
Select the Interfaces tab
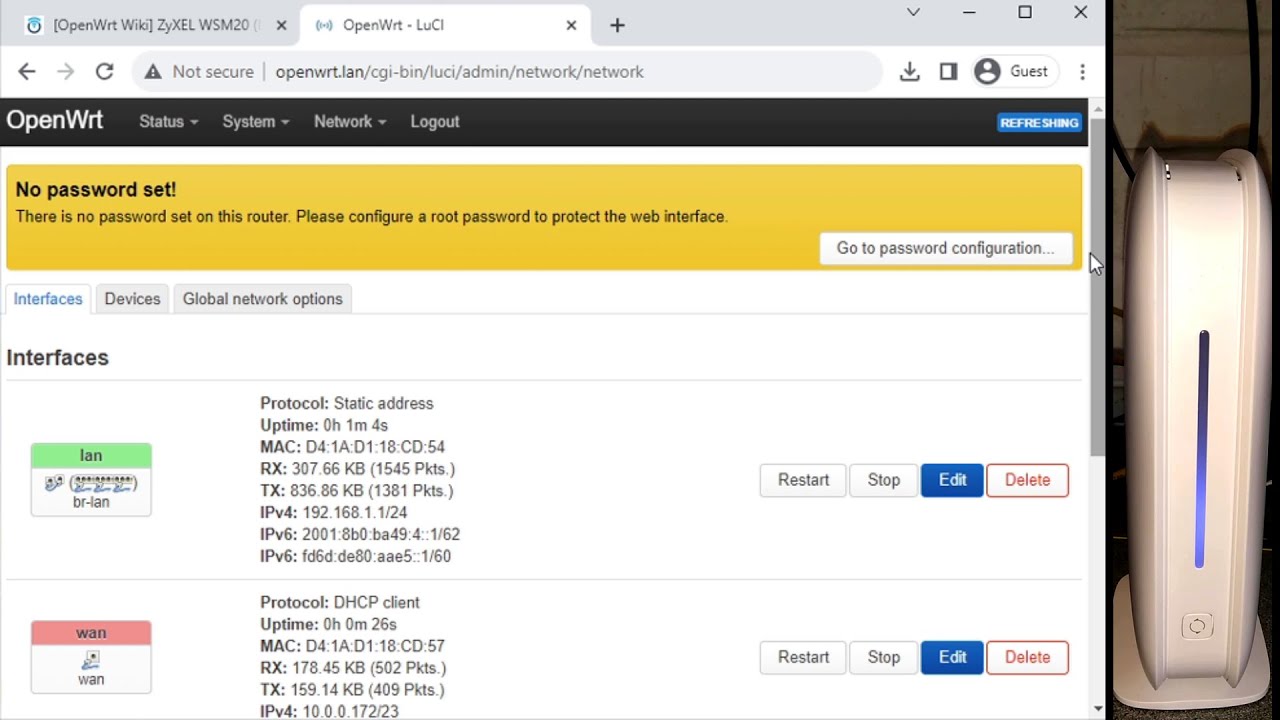point(48,299)
